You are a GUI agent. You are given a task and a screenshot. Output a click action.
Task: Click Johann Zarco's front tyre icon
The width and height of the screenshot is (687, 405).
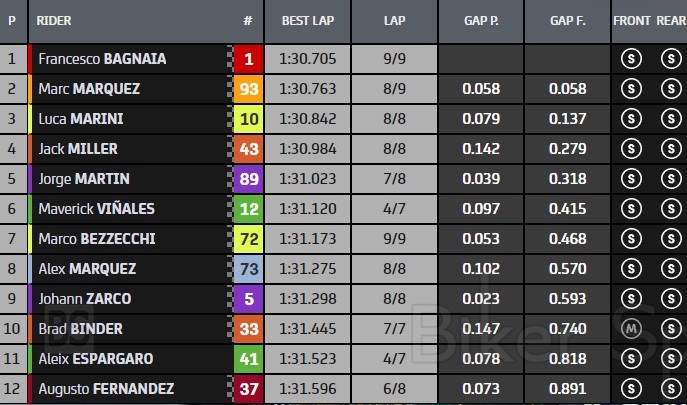pos(631,299)
